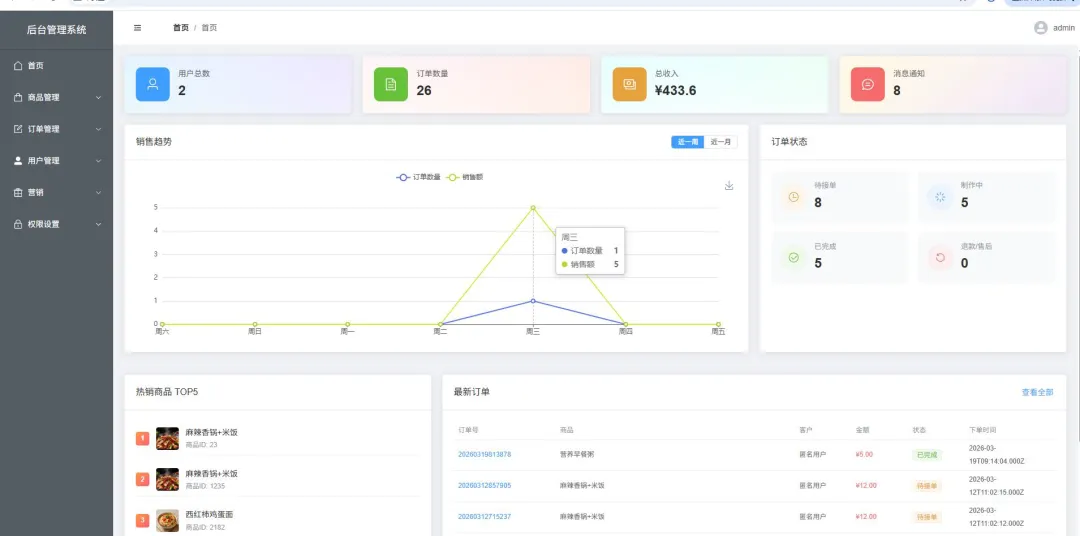
Task: Click the 周三 order count data point
Action: coord(533,300)
